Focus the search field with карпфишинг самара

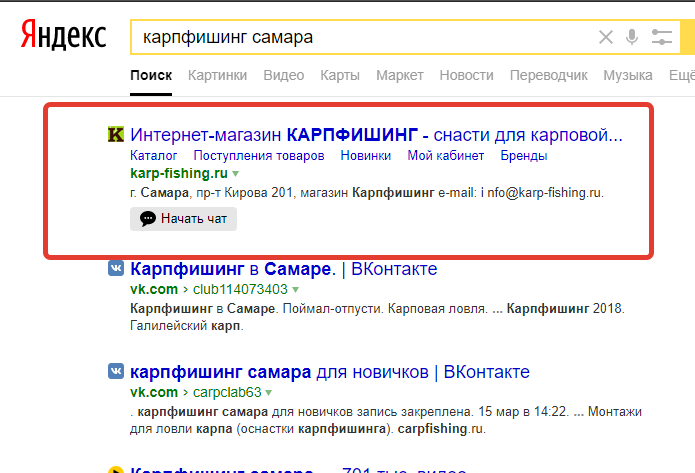(x=360, y=38)
